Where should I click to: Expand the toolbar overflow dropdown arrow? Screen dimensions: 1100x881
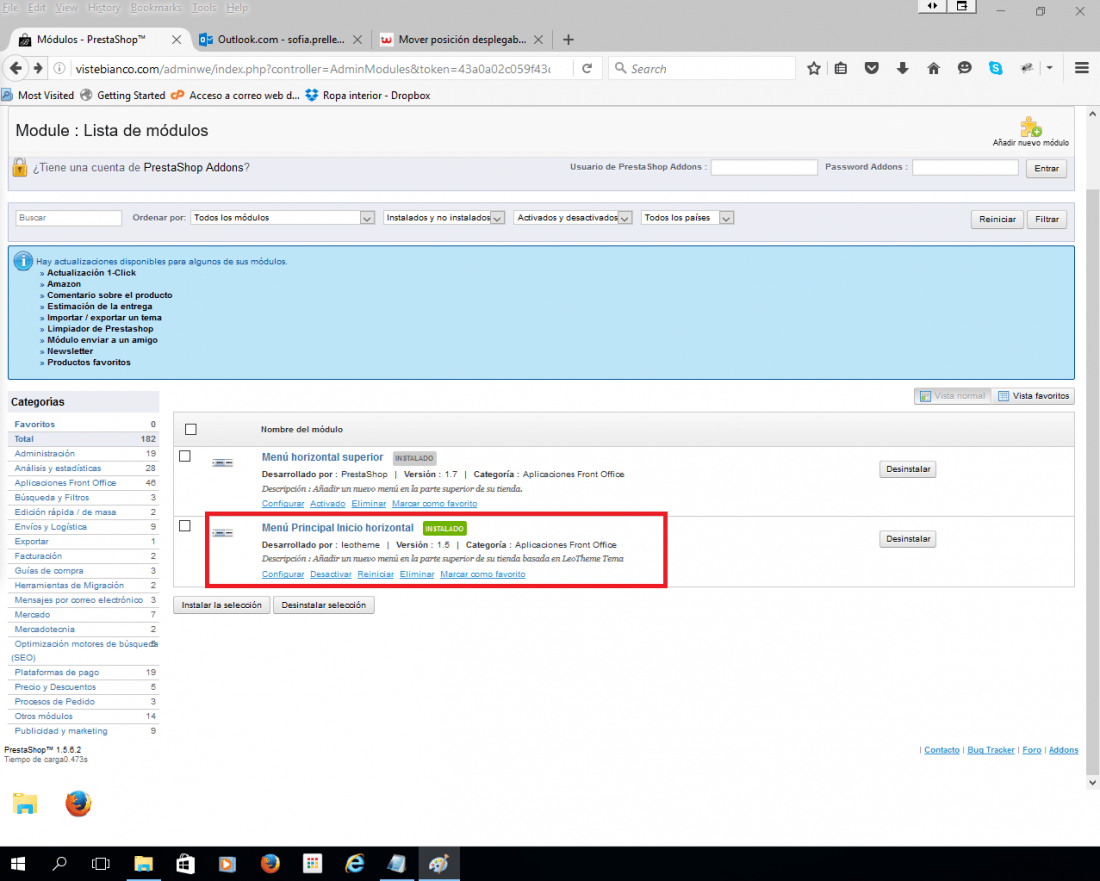(1049, 68)
